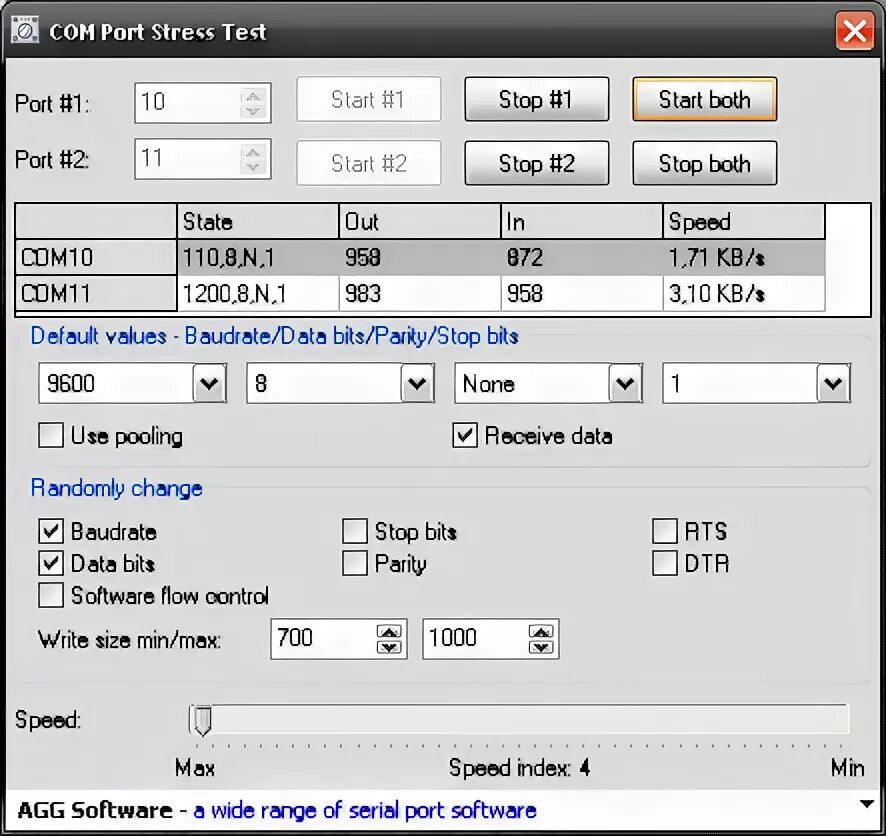Open the data bits 8 dropdown
The height and width of the screenshot is (836, 886).
point(418,384)
